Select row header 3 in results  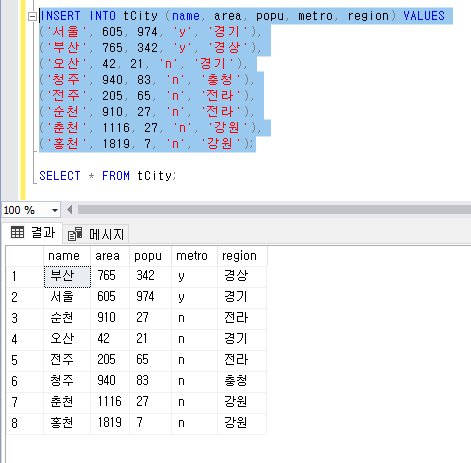pyautogui.click(x=25, y=319)
